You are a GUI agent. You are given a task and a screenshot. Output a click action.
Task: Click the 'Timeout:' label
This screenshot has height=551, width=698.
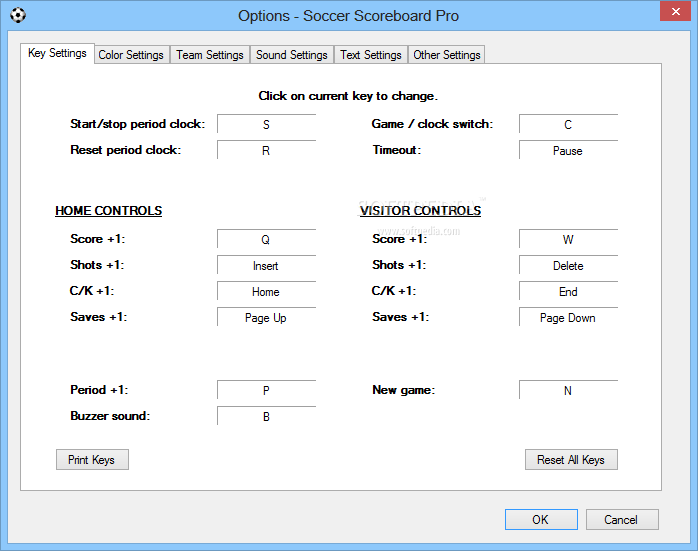pos(397,150)
